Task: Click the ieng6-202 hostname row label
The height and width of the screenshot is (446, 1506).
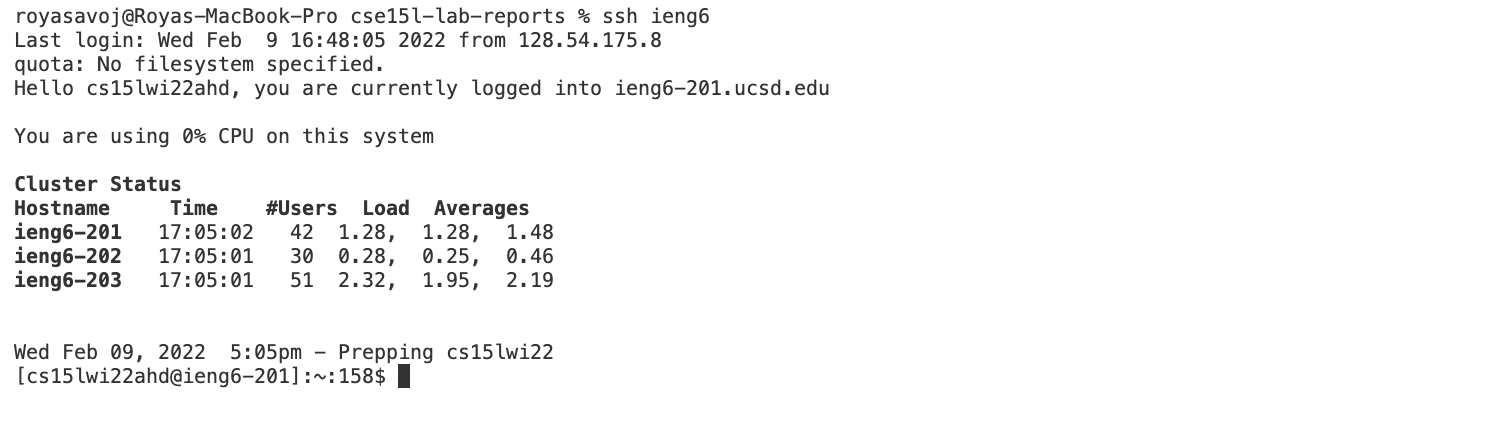Action: pos(68,257)
